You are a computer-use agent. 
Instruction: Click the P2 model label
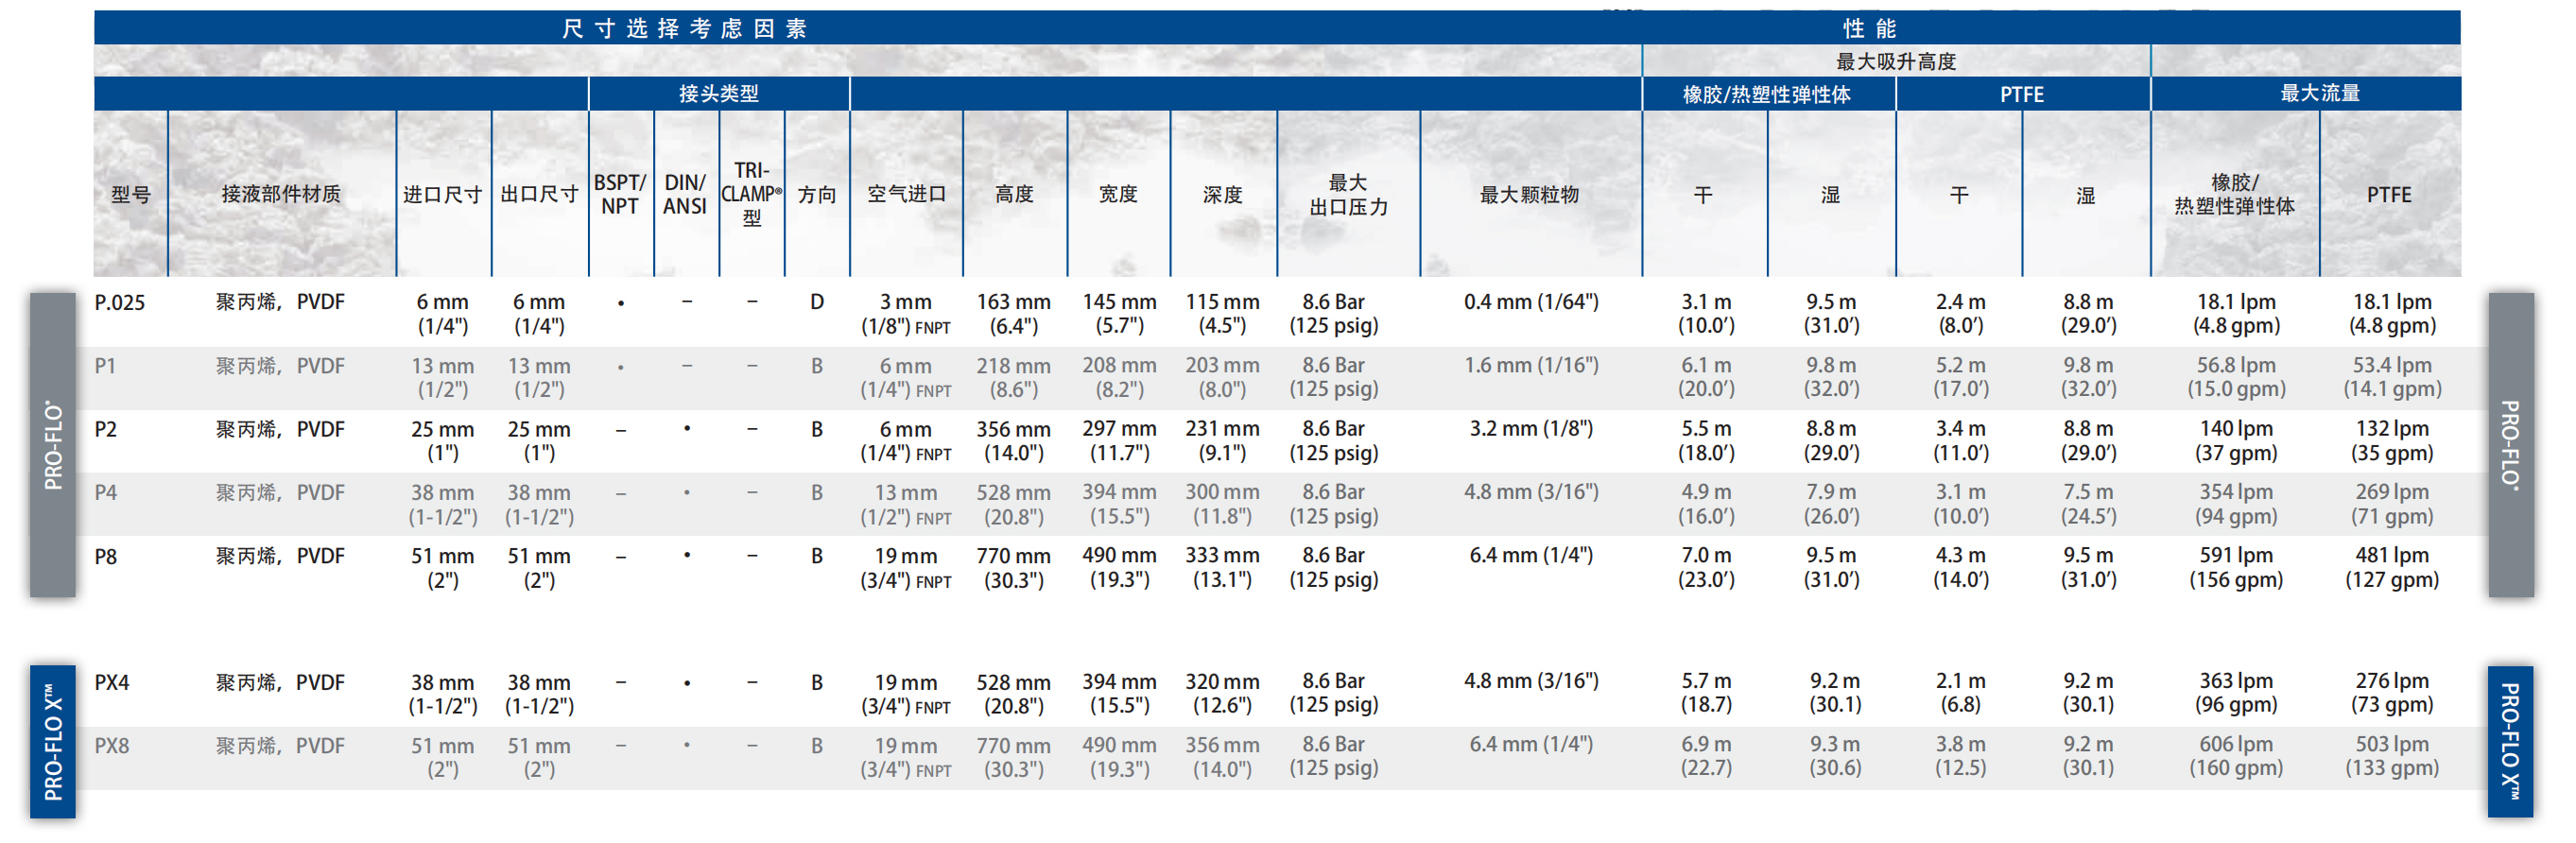tap(105, 429)
